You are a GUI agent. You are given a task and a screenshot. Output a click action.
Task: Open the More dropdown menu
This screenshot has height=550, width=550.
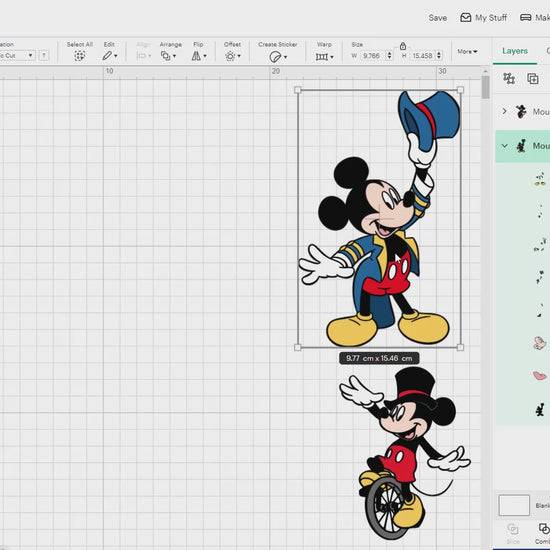[467, 52]
